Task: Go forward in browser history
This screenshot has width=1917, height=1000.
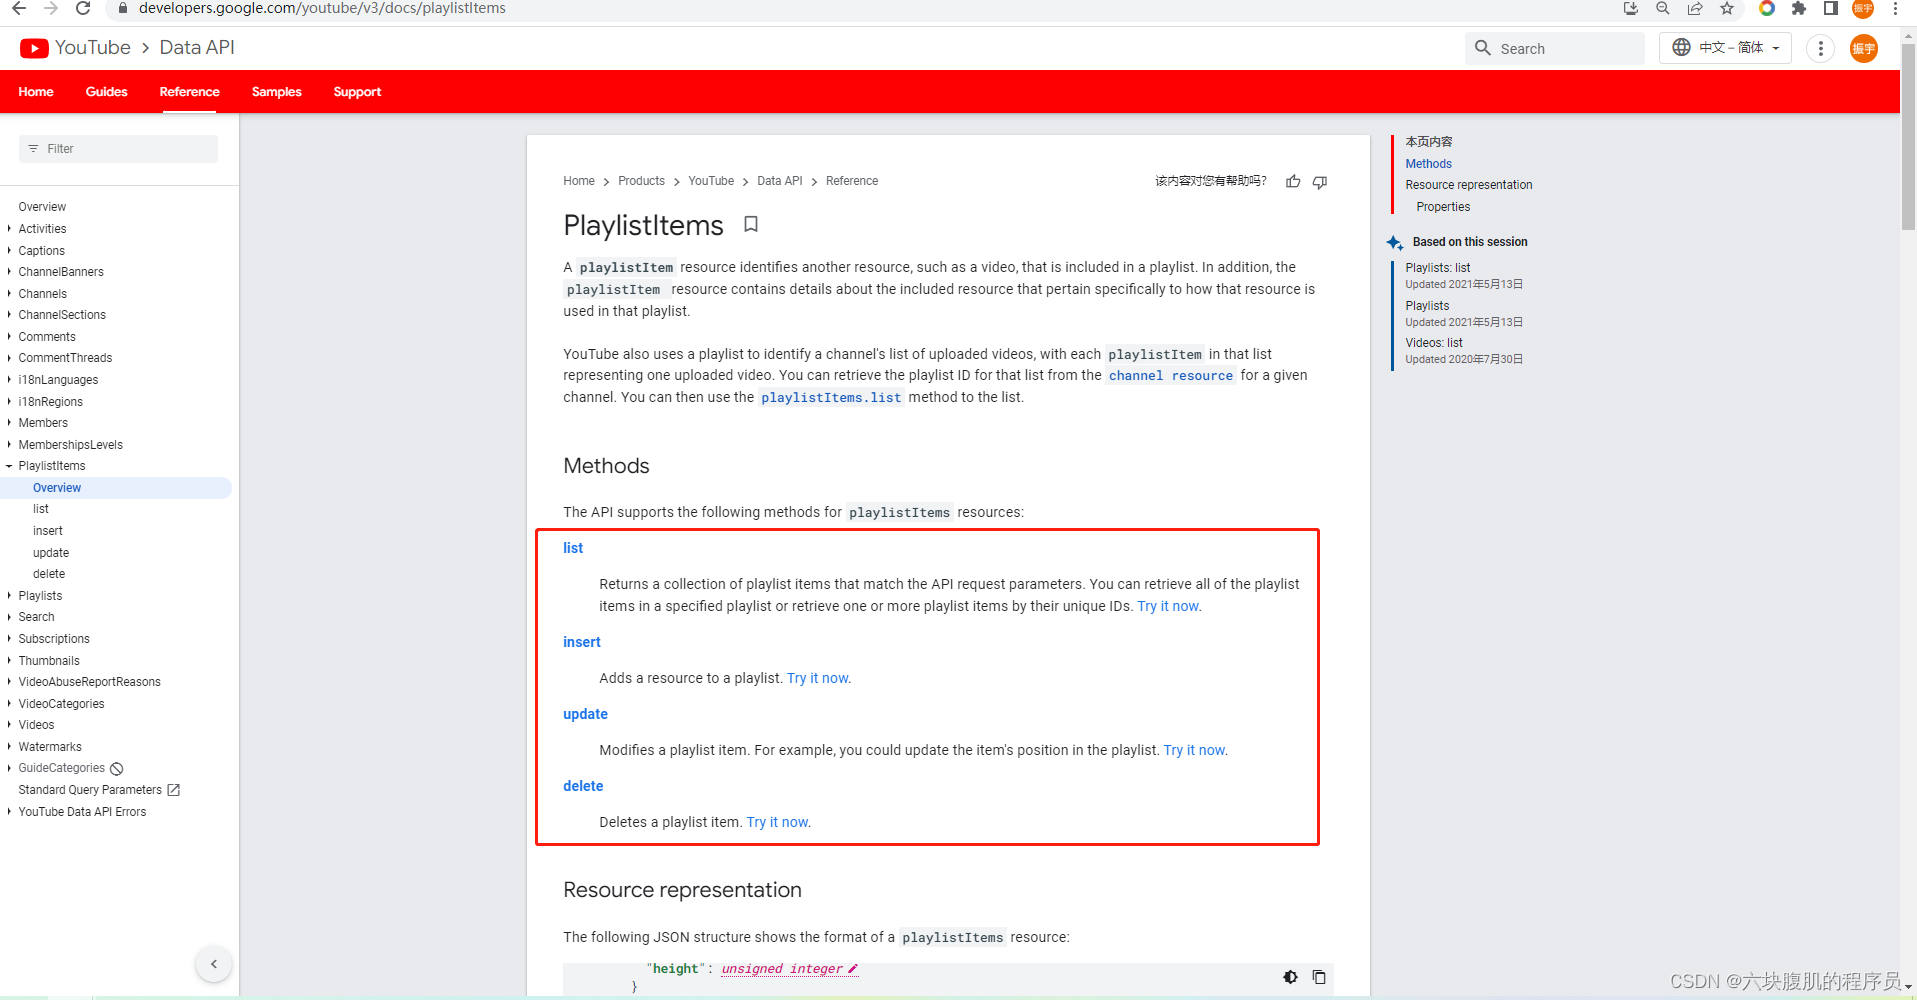Action: (x=51, y=8)
